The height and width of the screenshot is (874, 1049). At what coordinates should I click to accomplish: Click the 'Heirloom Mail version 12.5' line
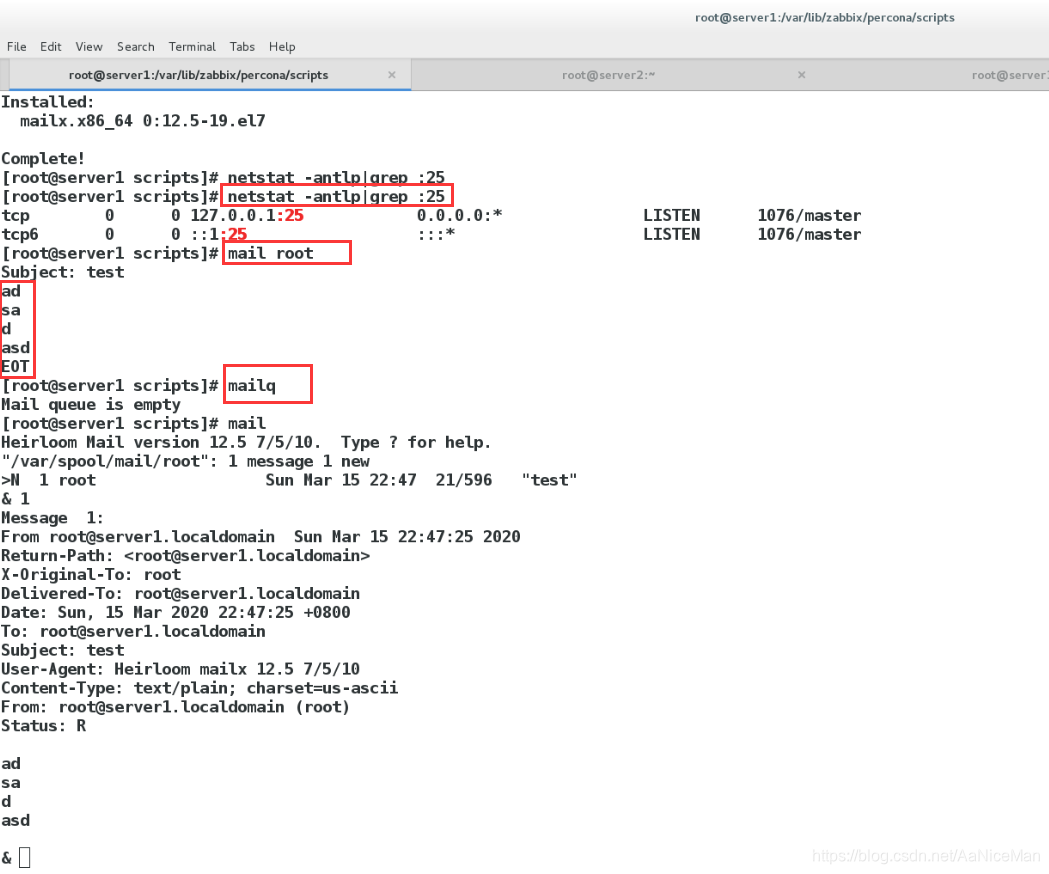[246, 442]
